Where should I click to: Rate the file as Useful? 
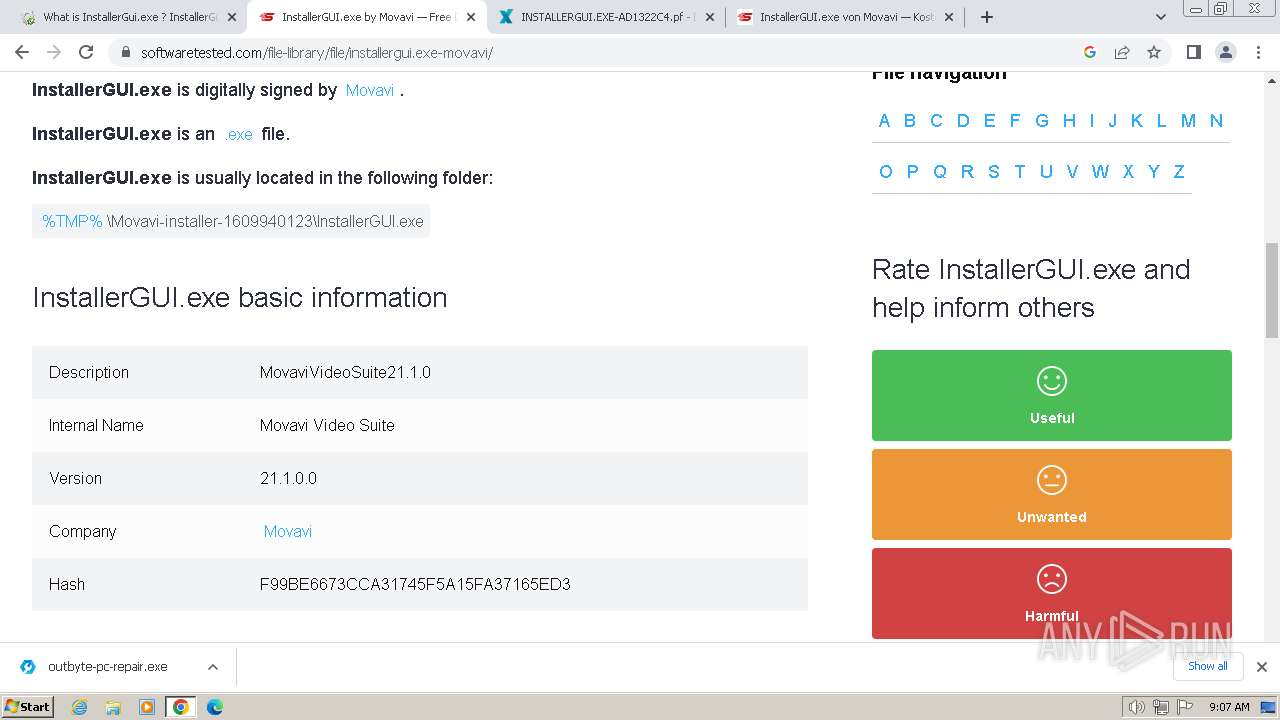1052,395
